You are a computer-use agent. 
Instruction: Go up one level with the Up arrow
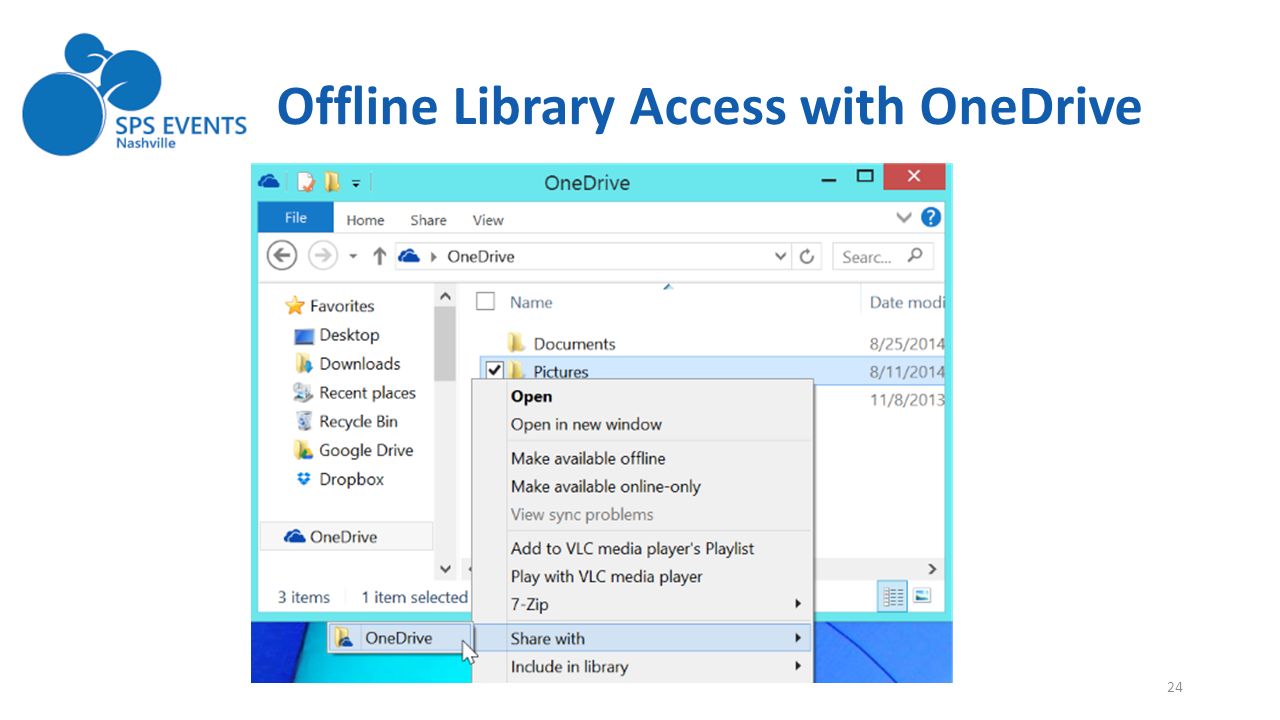tap(379, 256)
